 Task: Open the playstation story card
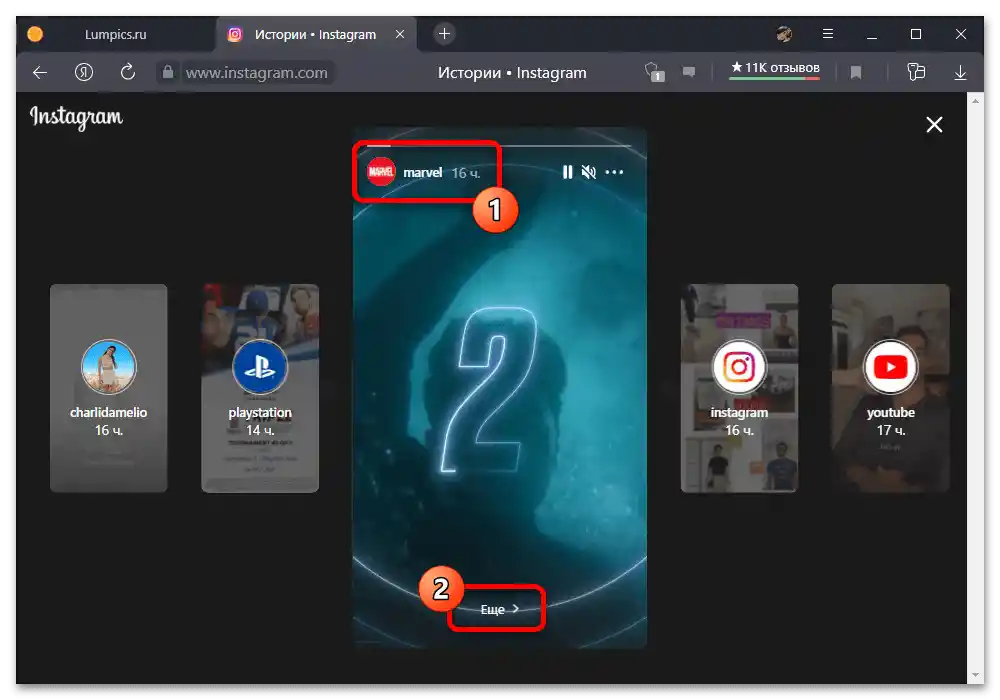(x=260, y=388)
